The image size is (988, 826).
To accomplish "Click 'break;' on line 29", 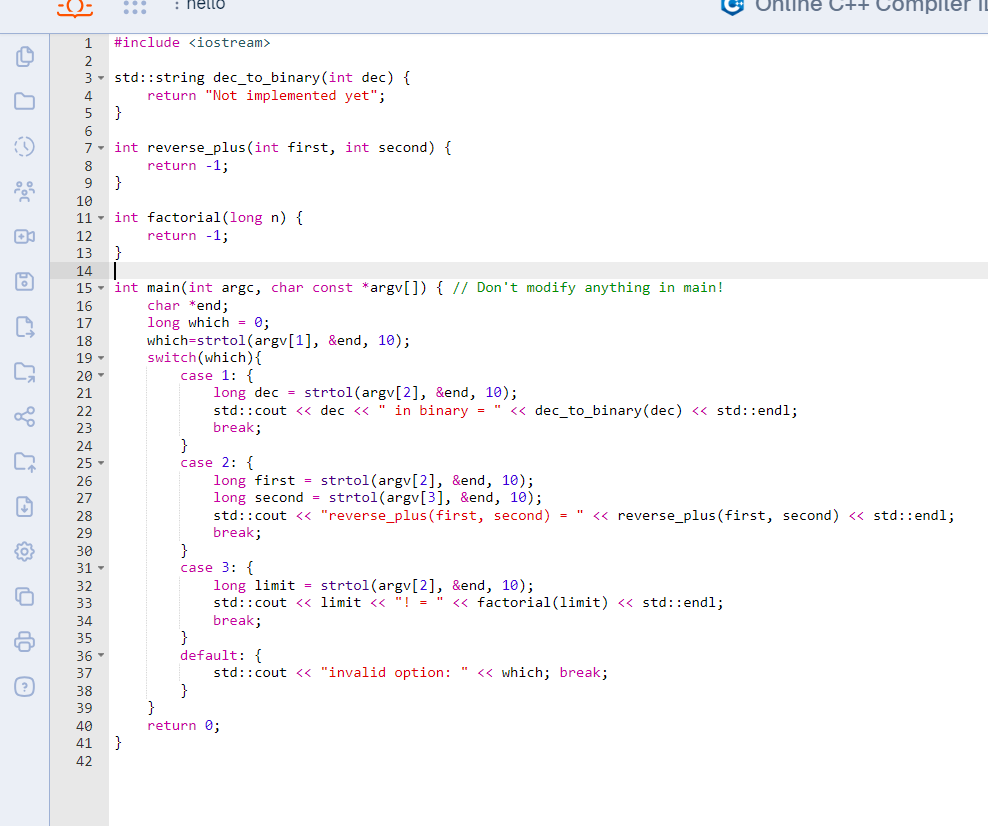I will pos(237,533).
